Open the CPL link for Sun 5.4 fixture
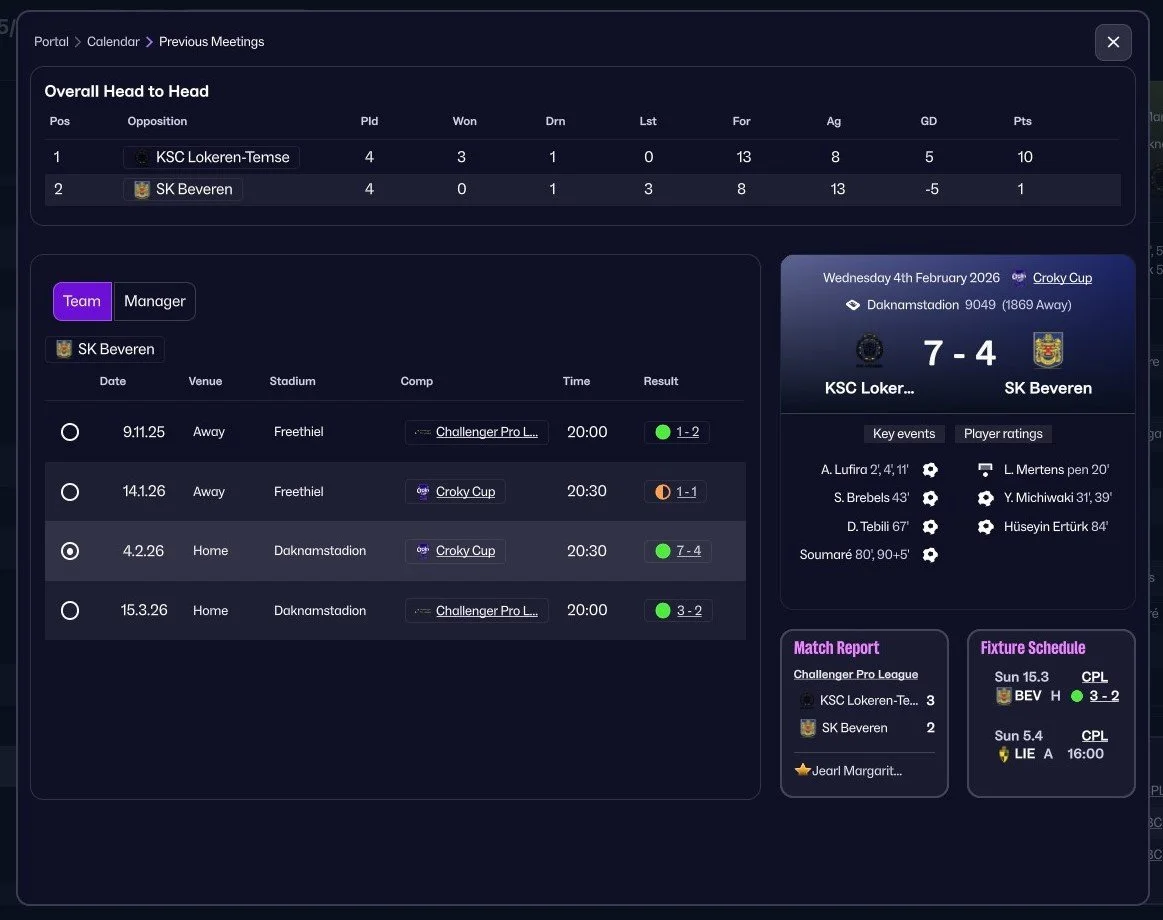The width and height of the screenshot is (1163, 920). 1094,736
